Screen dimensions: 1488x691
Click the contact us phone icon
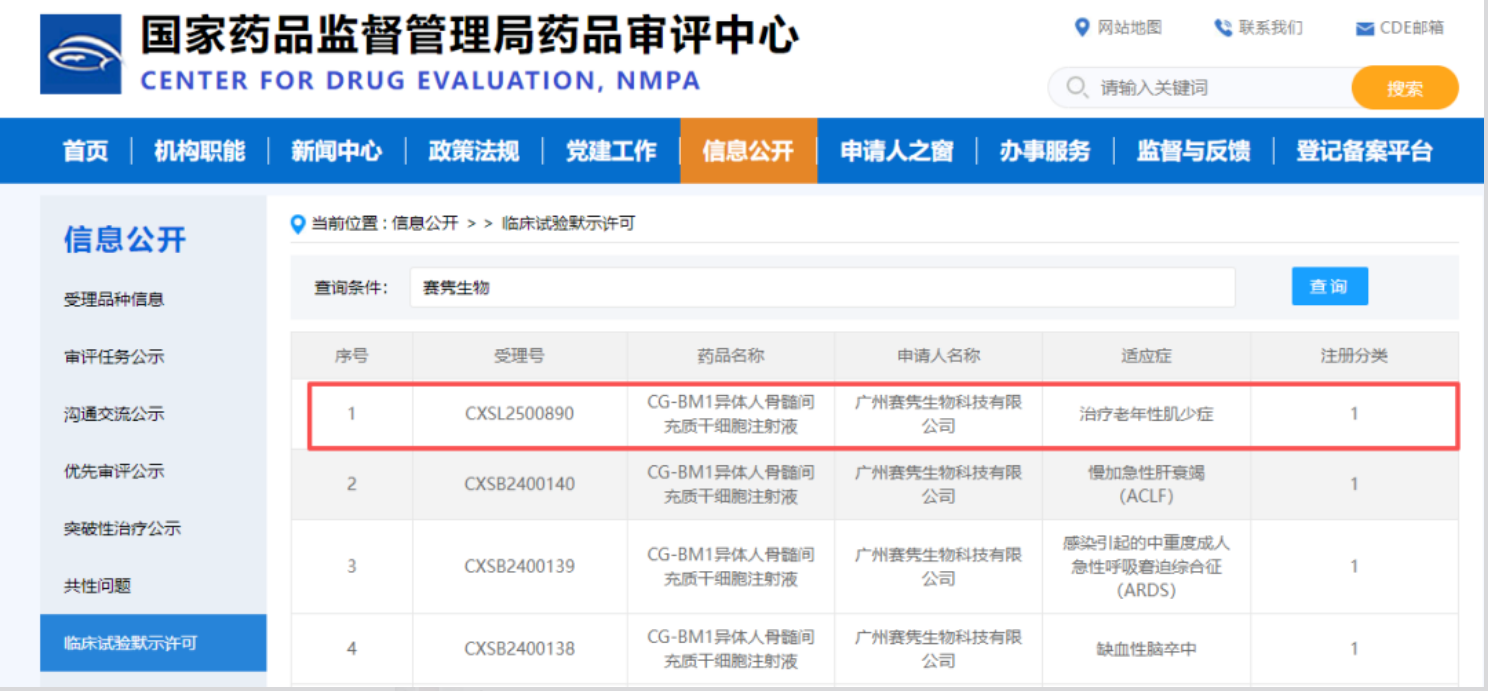point(1222,28)
